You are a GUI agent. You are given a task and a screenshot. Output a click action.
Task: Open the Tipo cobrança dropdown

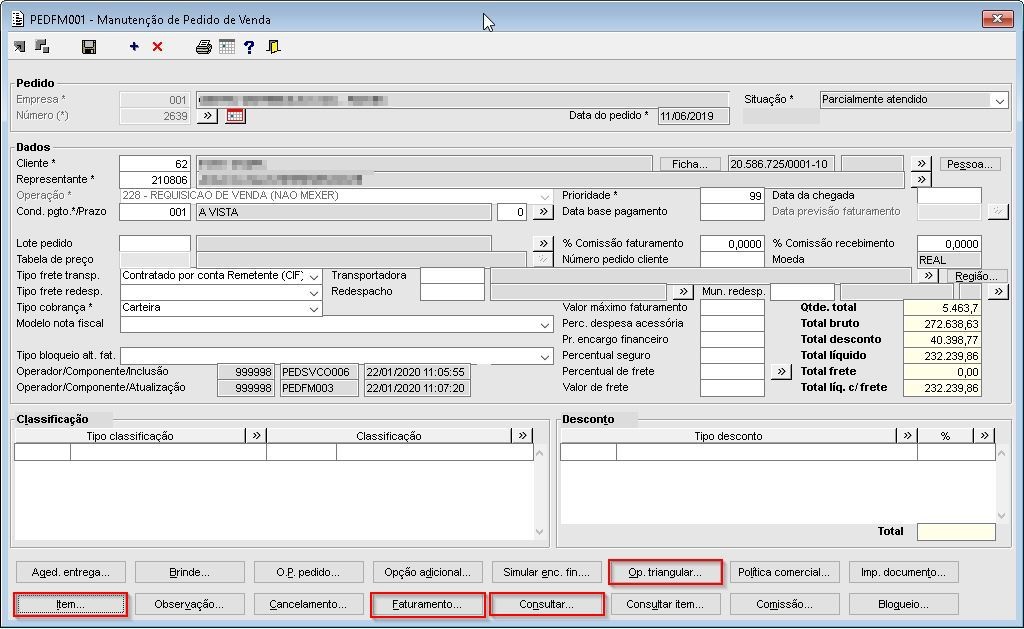click(x=314, y=308)
